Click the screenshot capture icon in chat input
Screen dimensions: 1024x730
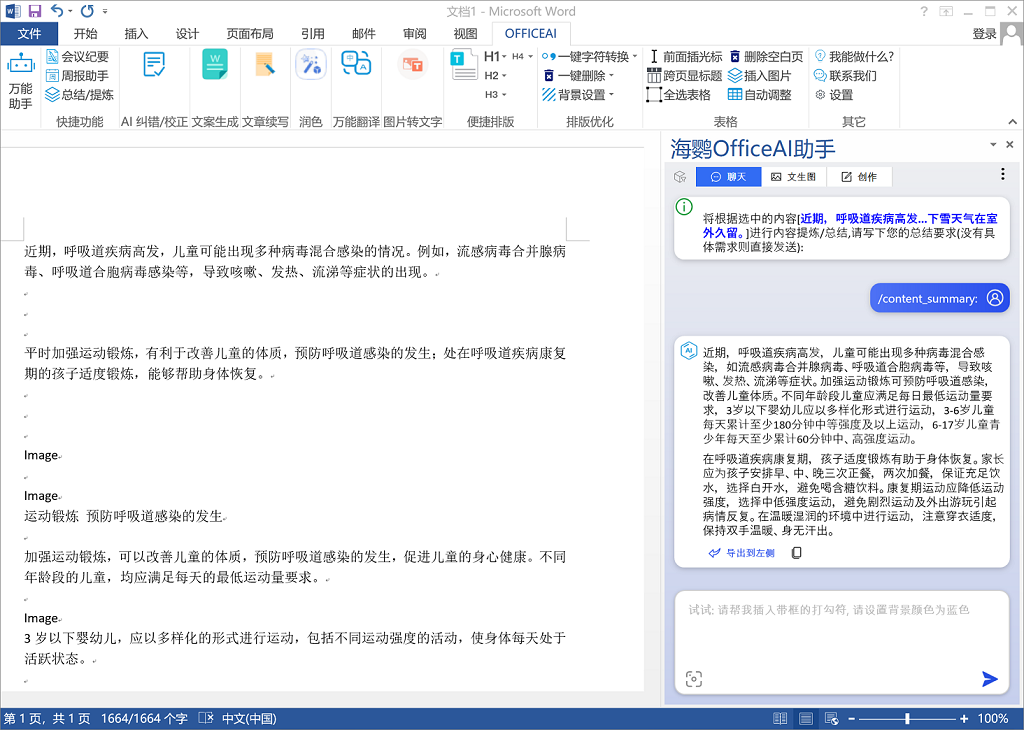tap(694, 679)
